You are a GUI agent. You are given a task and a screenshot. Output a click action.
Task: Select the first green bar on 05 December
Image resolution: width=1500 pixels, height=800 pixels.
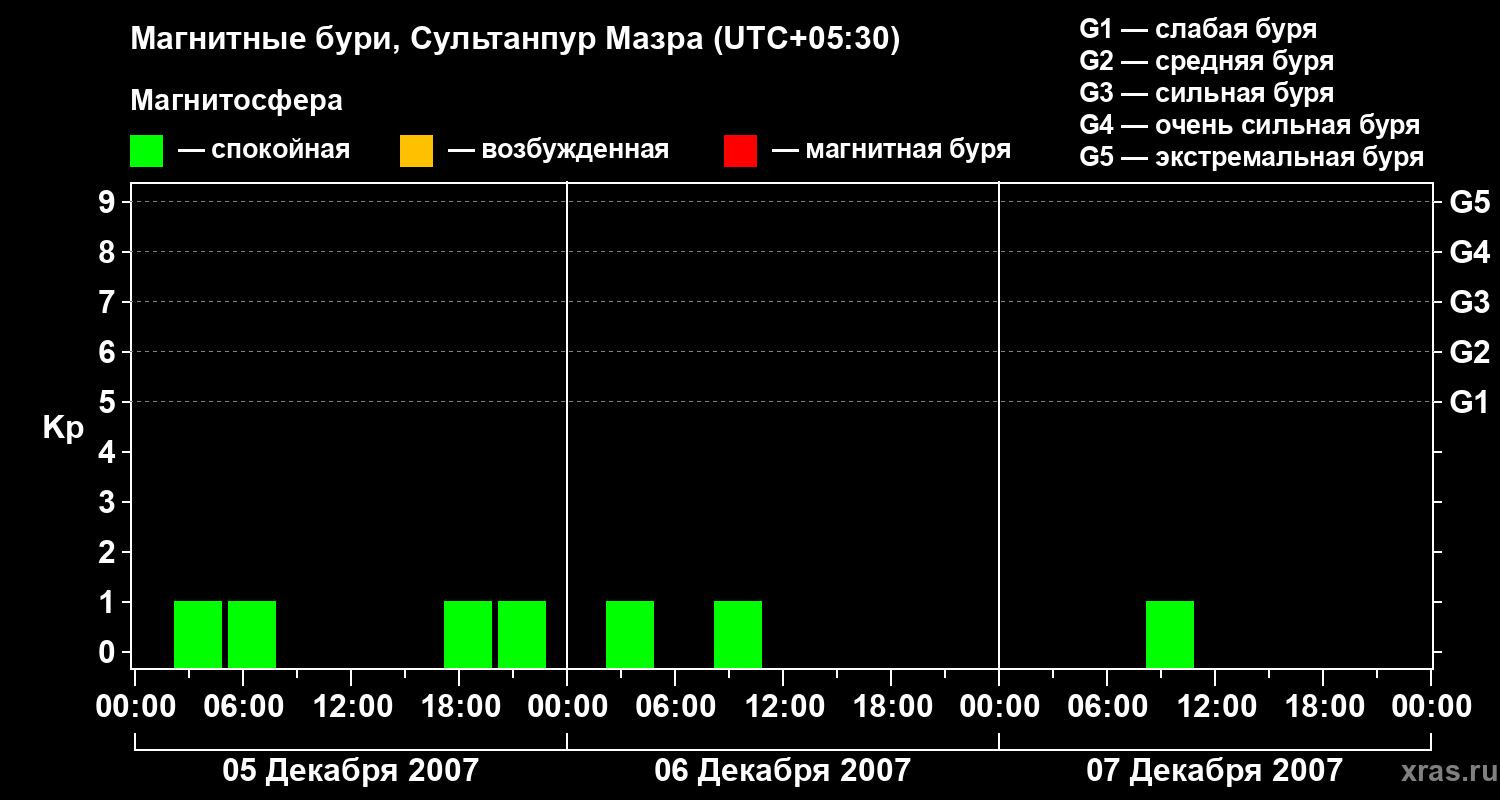click(198, 634)
